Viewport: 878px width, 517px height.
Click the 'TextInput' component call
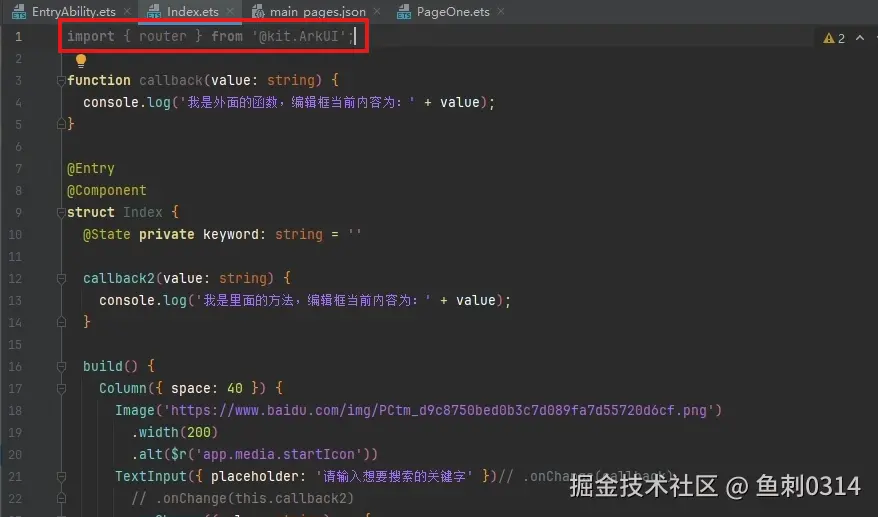pyautogui.click(x=151, y=476)
